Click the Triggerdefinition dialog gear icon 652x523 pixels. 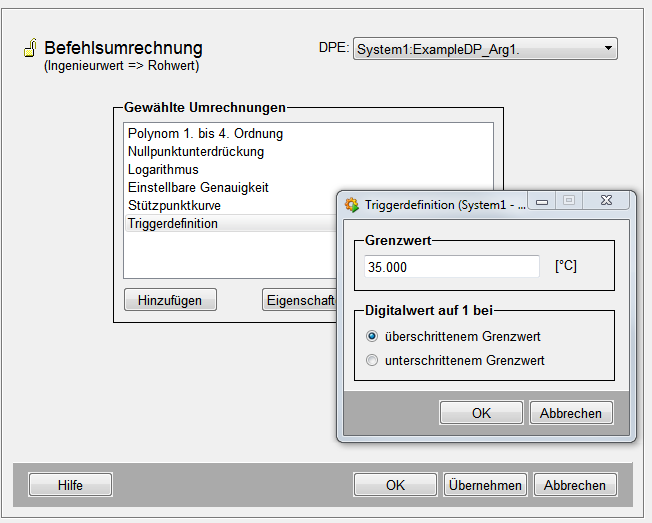[x=352, y=205]
